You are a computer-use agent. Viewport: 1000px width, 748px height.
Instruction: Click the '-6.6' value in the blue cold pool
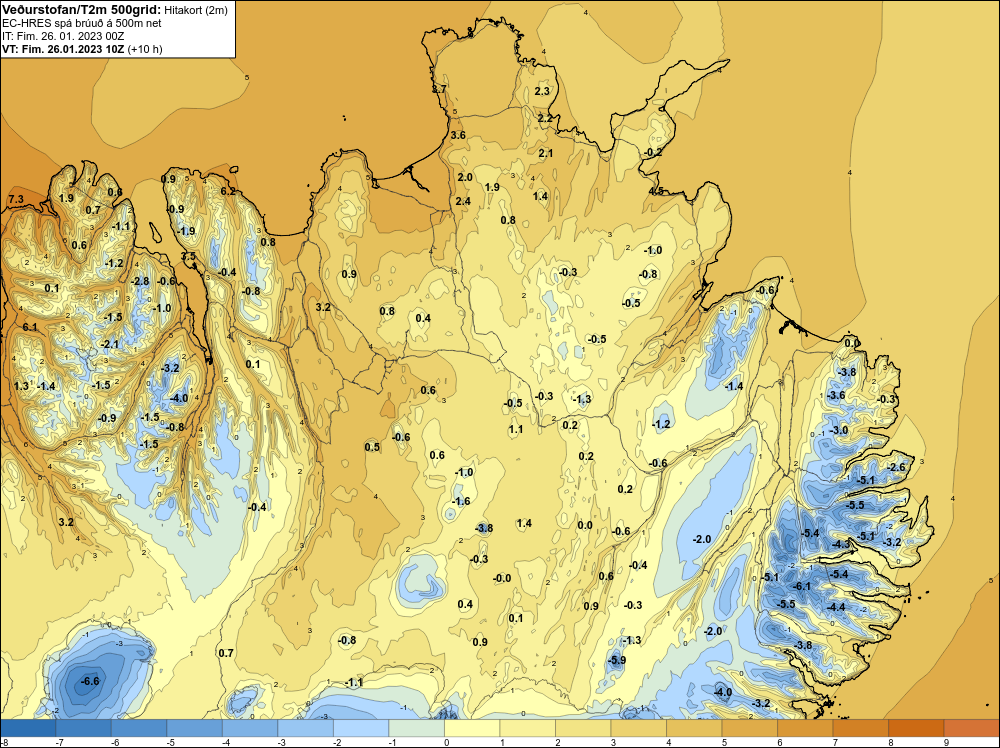90,681
